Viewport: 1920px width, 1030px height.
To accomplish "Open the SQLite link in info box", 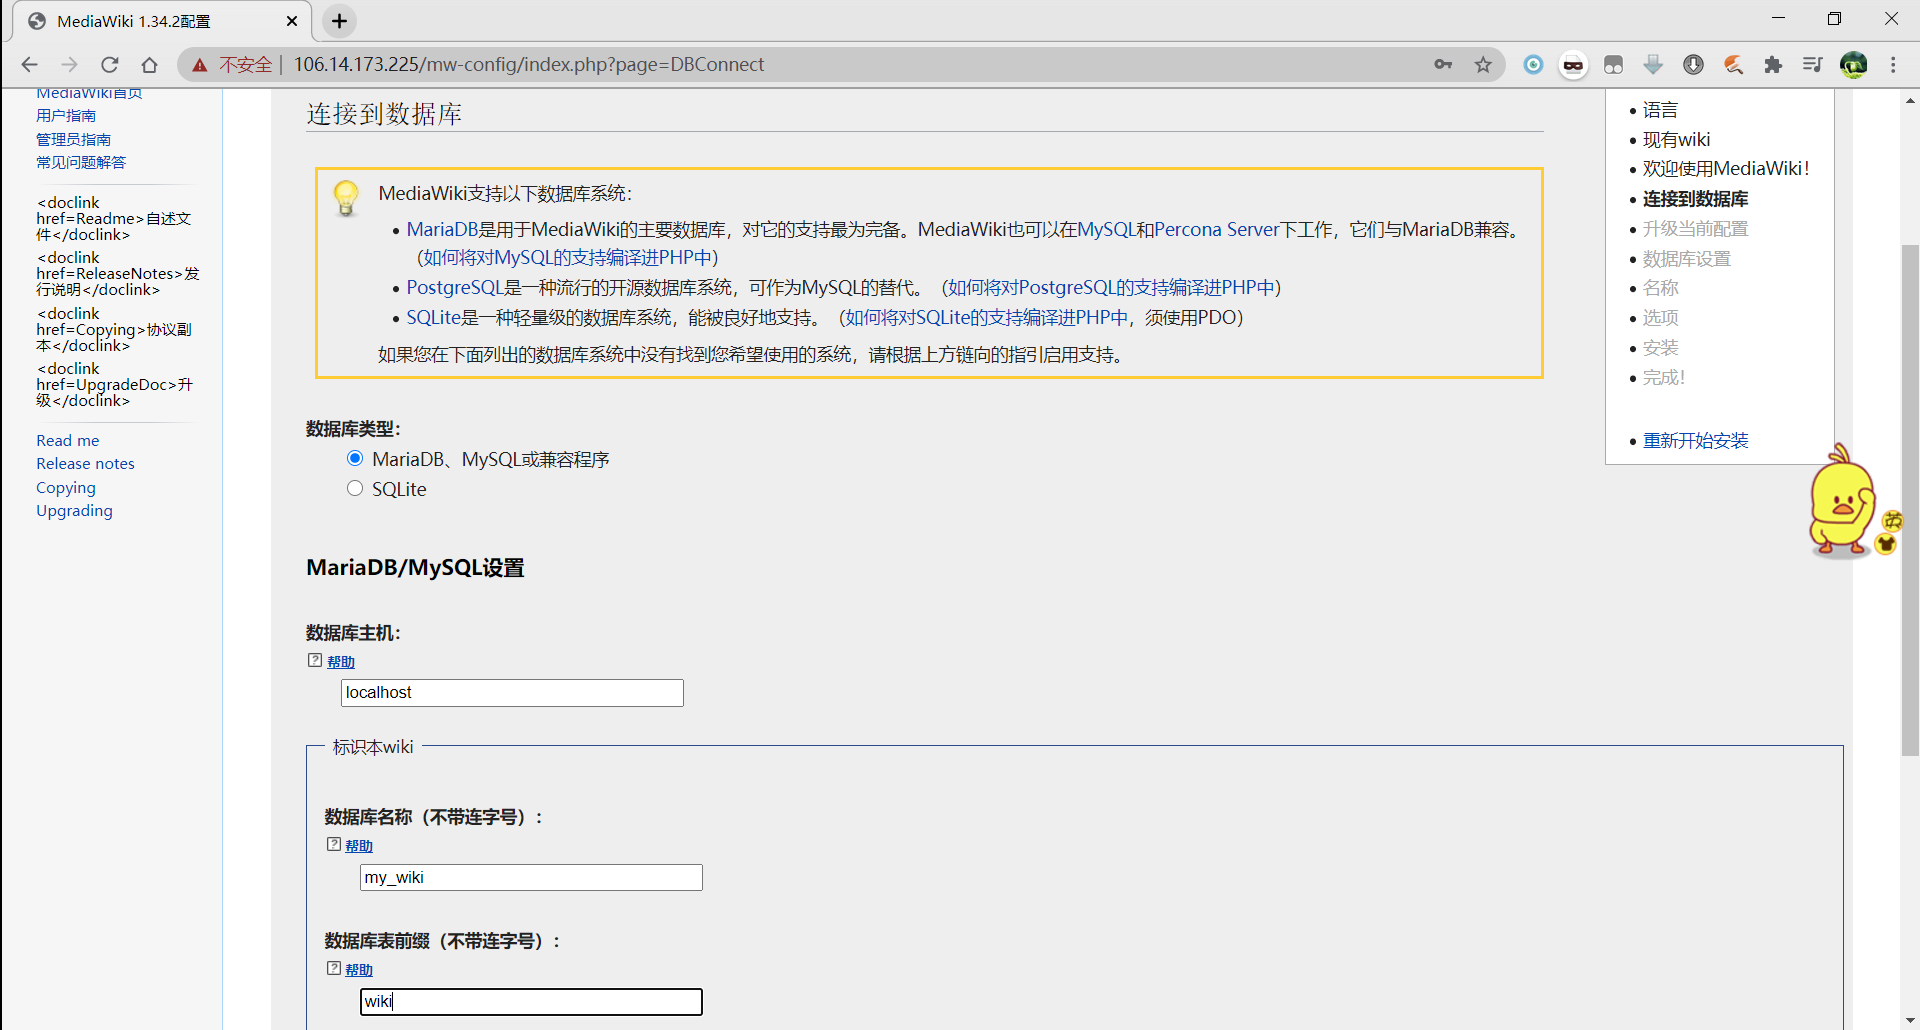I will point(434,318).
